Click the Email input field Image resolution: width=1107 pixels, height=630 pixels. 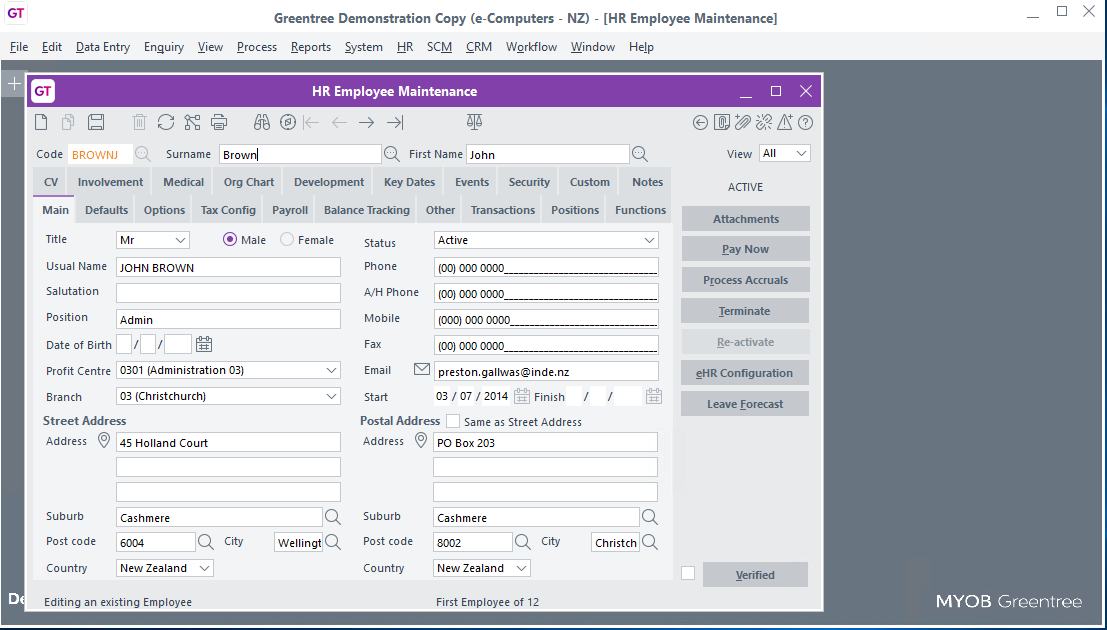pyautogui.click(x=546, y=371)
